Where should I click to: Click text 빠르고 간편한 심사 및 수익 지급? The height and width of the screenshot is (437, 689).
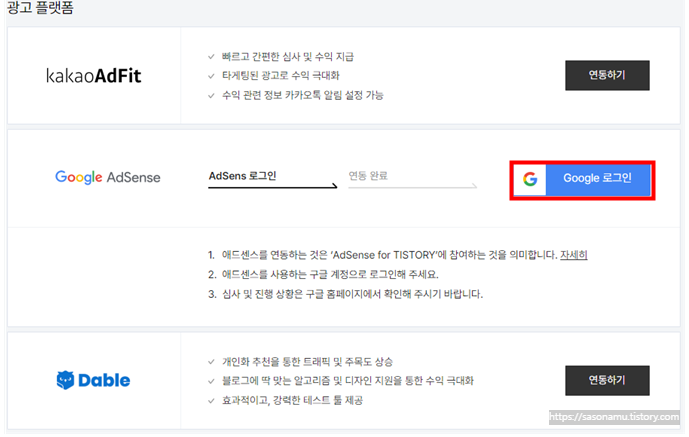click(x=288, y=57)
